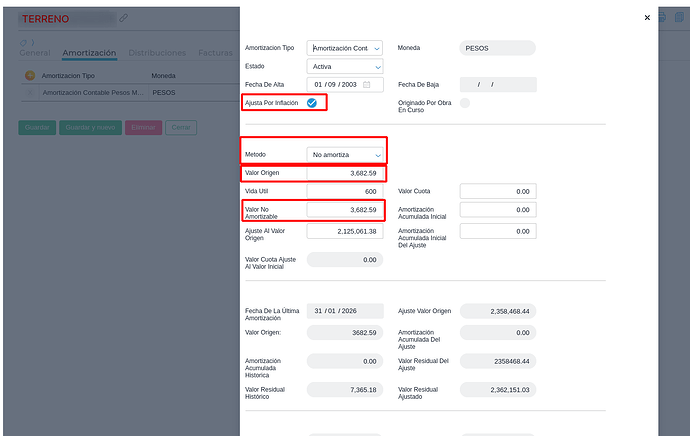
Task: Close the amortization detail panel with X
Action: point(647,17)
